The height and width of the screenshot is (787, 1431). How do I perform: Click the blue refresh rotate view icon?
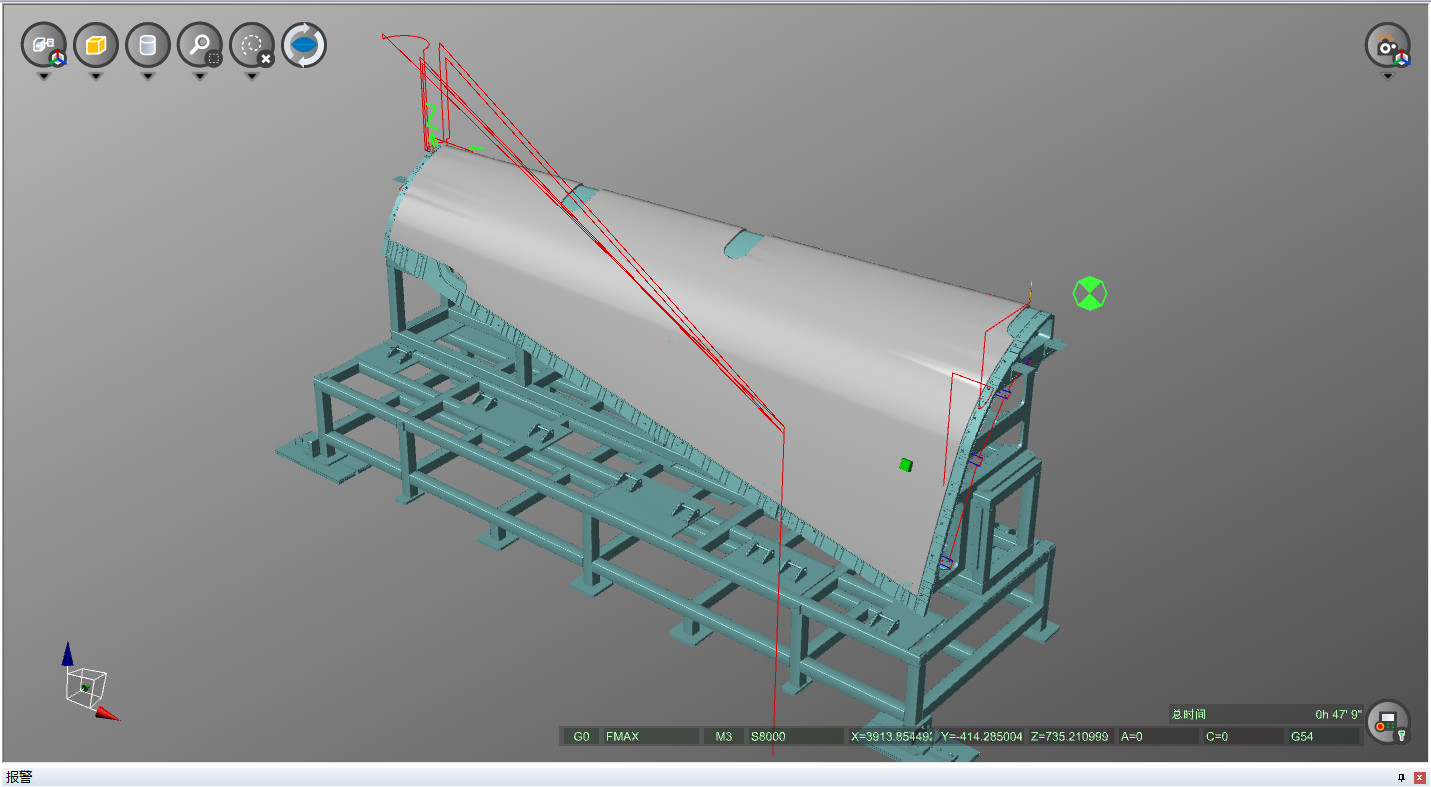tap(304, 45)
